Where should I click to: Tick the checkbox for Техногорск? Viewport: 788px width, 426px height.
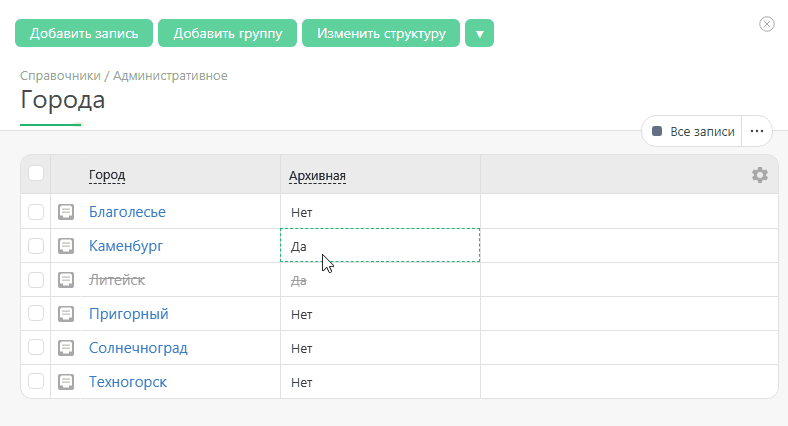(36, 382)
